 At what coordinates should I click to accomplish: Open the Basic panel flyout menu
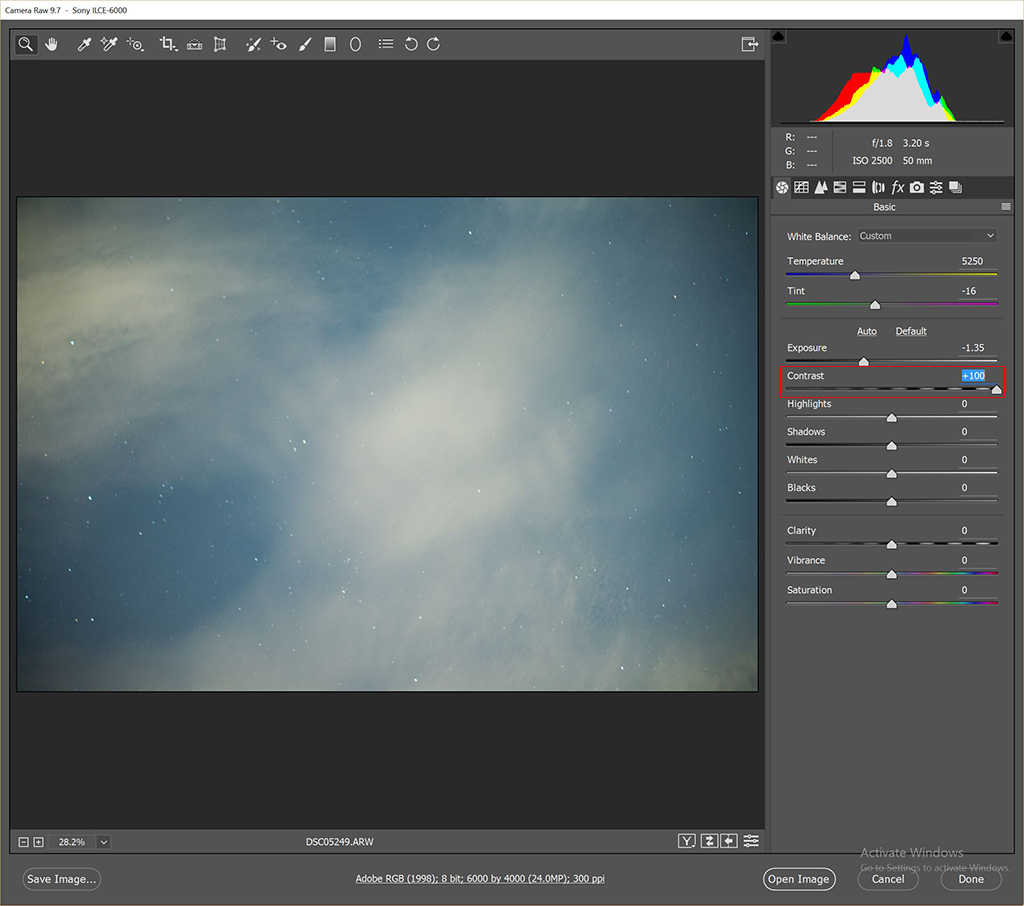pos(1006,207)
